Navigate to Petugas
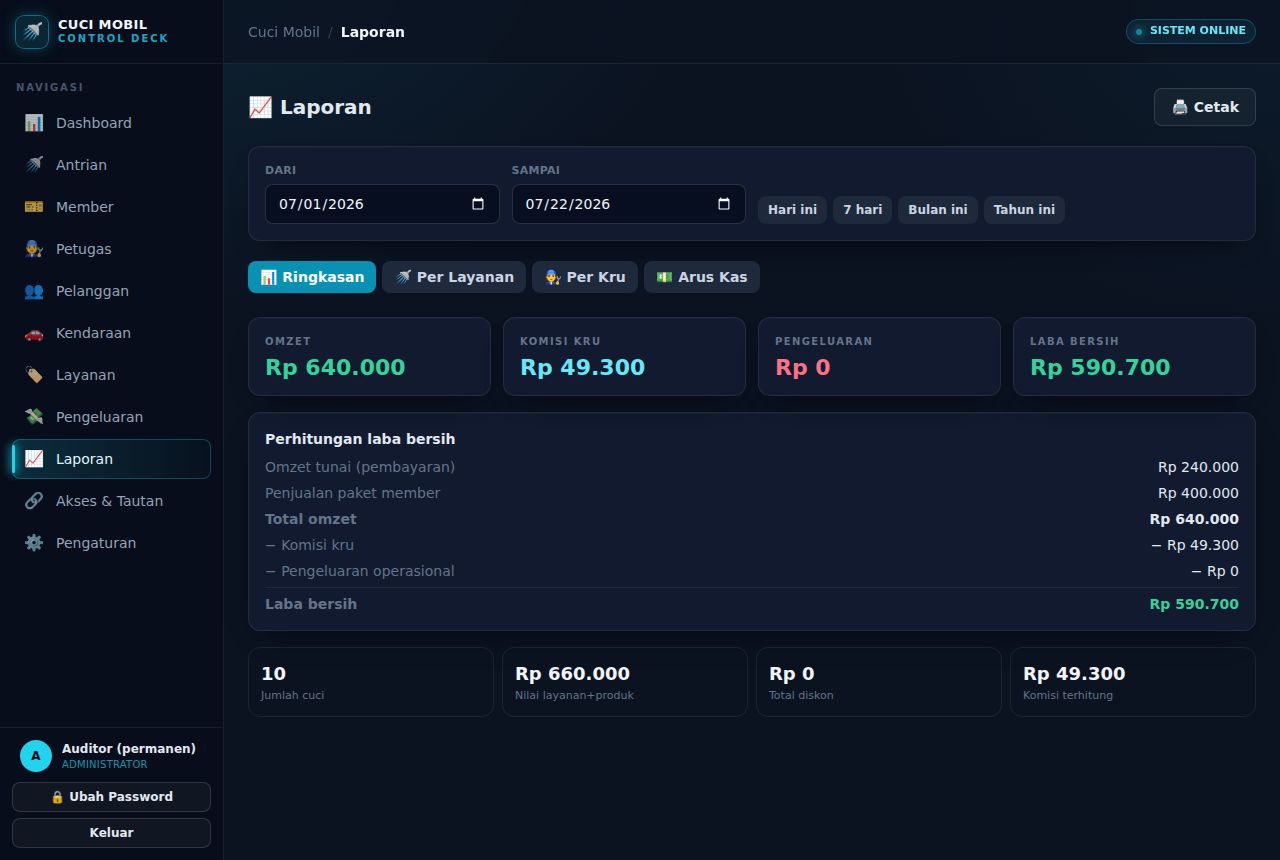This screenshot has height=860, width=1280. (111, 249)
